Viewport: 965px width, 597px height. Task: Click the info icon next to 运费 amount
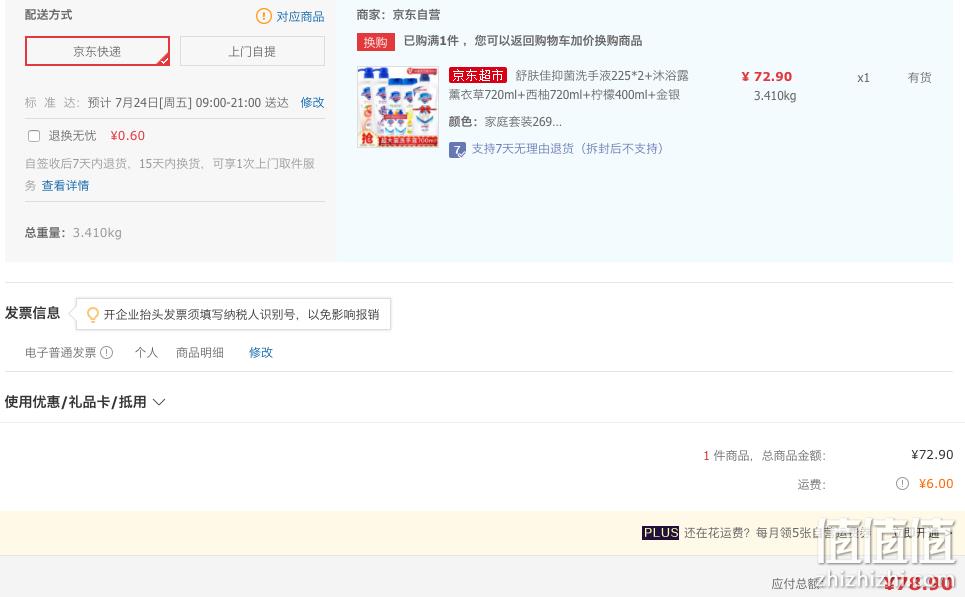902,484
